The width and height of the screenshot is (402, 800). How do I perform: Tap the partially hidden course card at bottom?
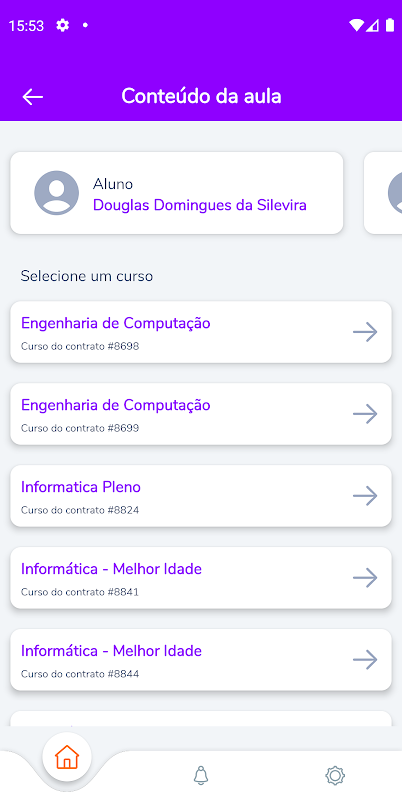201,718
